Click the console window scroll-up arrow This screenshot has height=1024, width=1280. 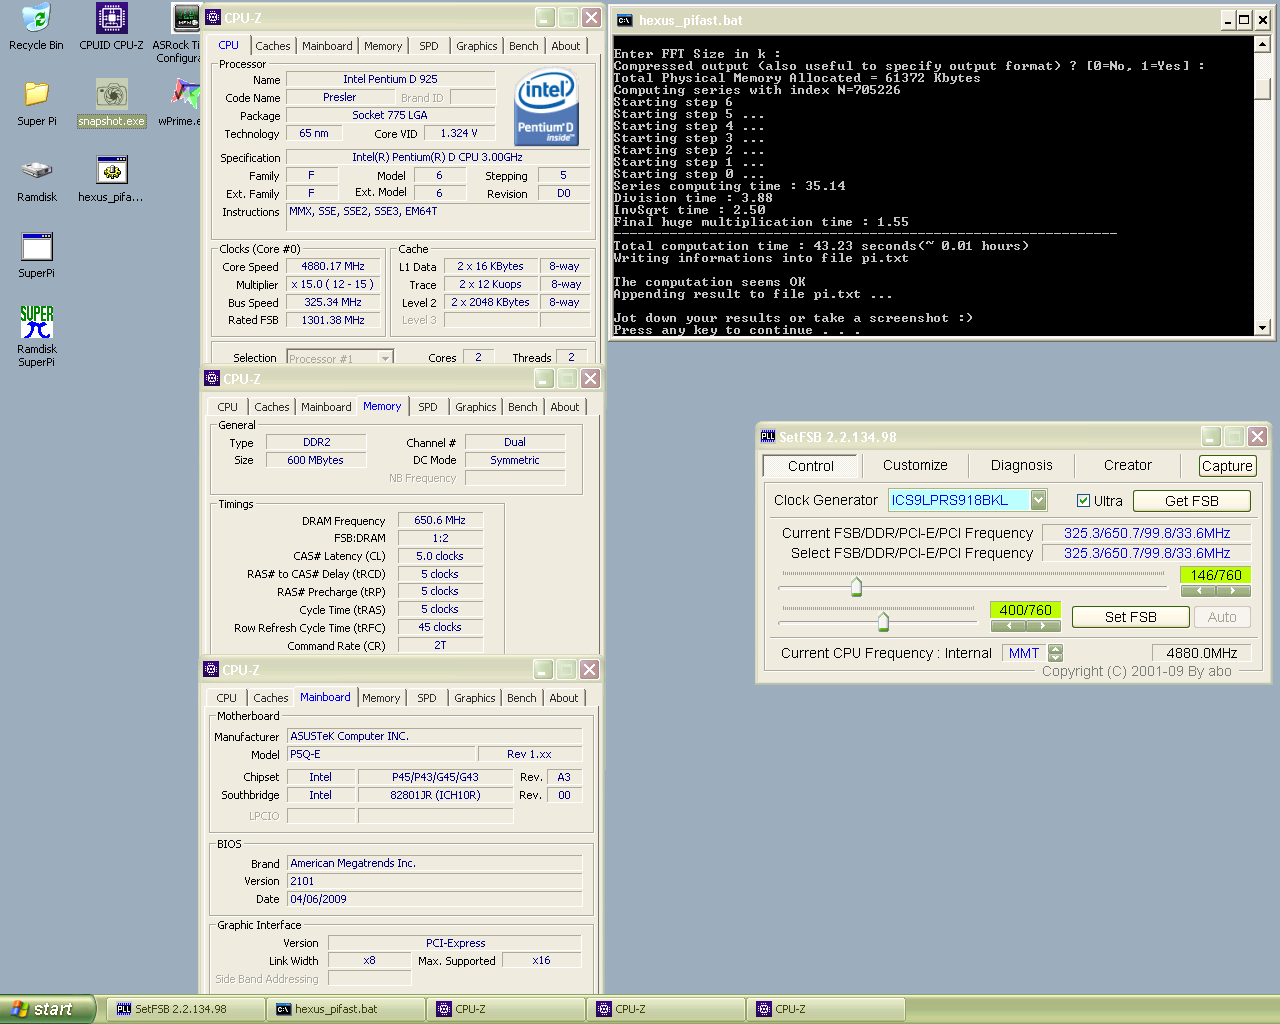pos(1262,44)
